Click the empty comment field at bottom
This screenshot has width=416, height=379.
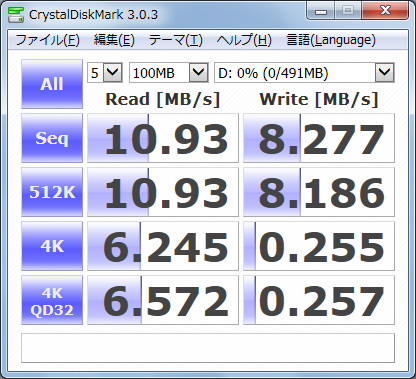[208, 348]
